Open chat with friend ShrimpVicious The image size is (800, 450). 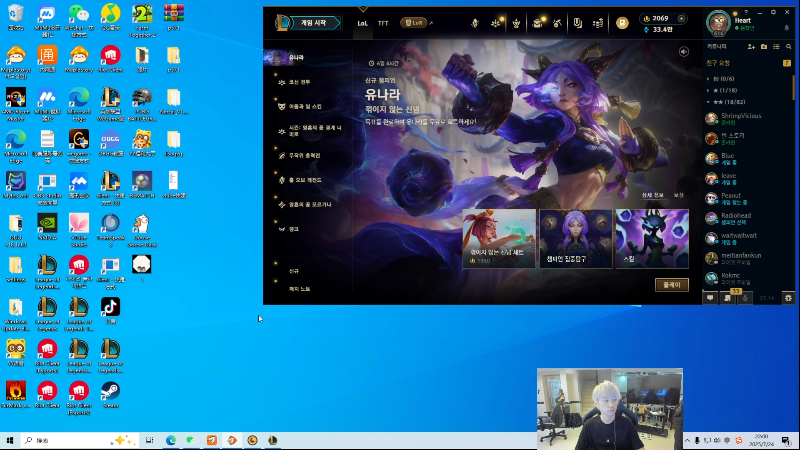(x=748, y=119)
